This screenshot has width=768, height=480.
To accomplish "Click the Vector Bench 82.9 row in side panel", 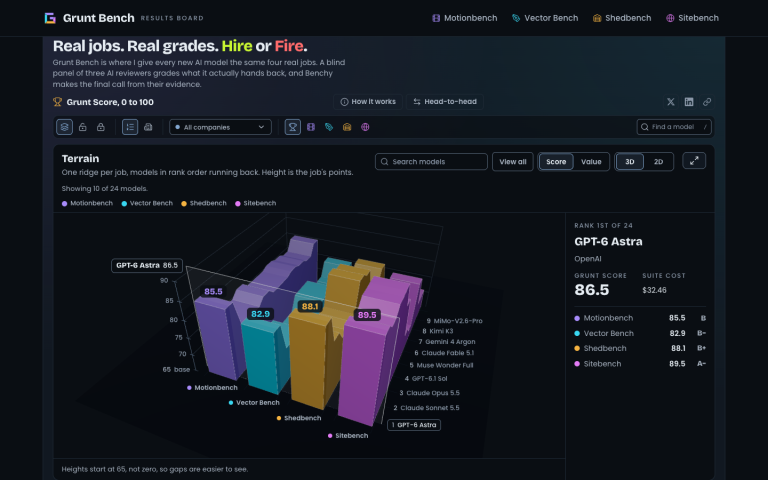I will [640, 334].
